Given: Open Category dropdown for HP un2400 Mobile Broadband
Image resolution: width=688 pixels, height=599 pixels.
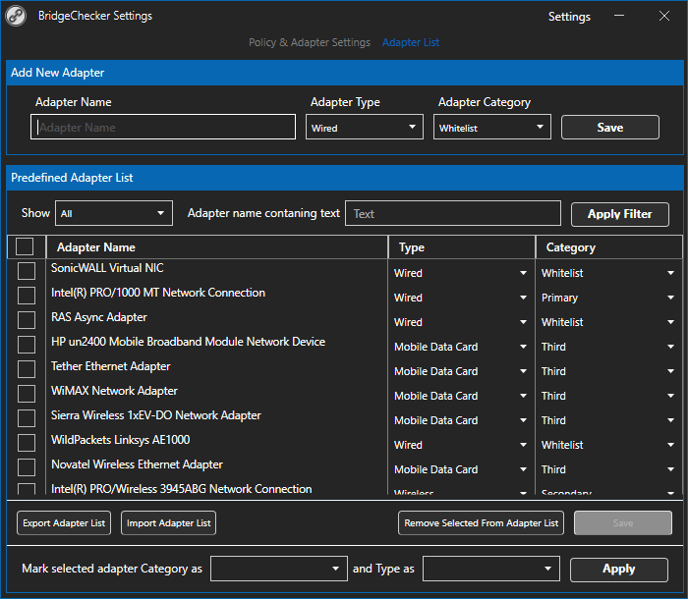Looking at the screenshot, I should tap(608, 347).
